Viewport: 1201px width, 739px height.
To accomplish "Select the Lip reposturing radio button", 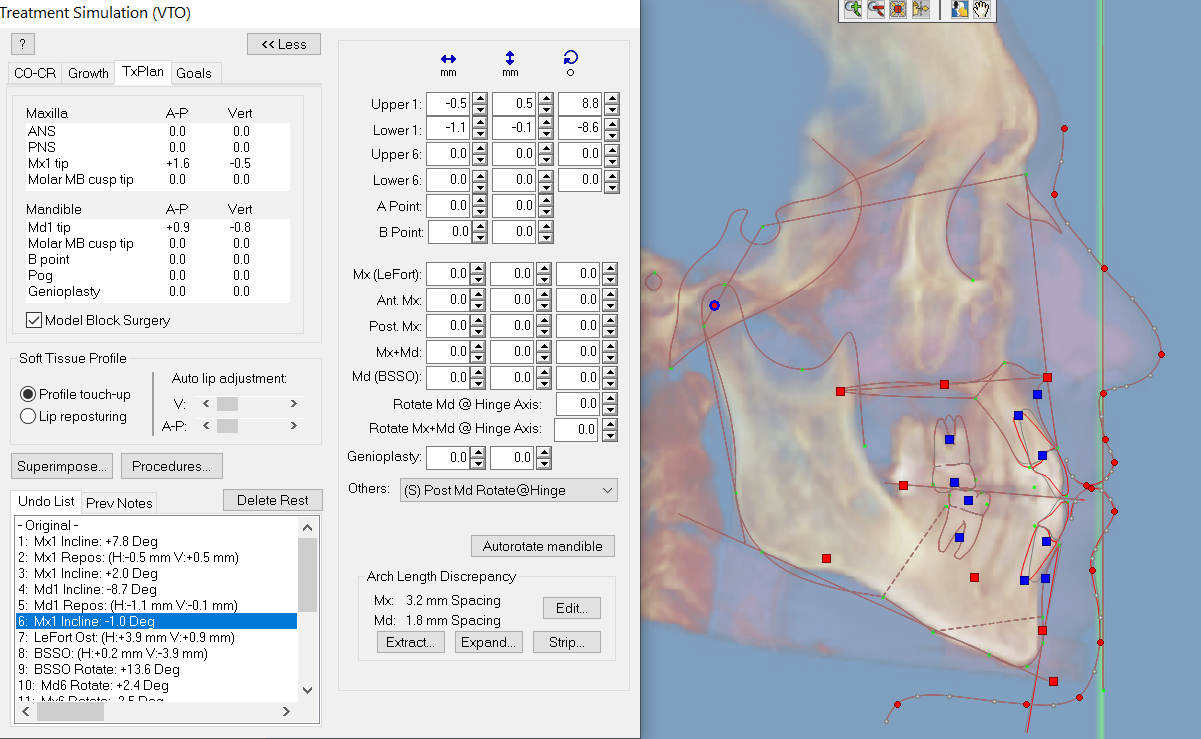I will point(28,416).
